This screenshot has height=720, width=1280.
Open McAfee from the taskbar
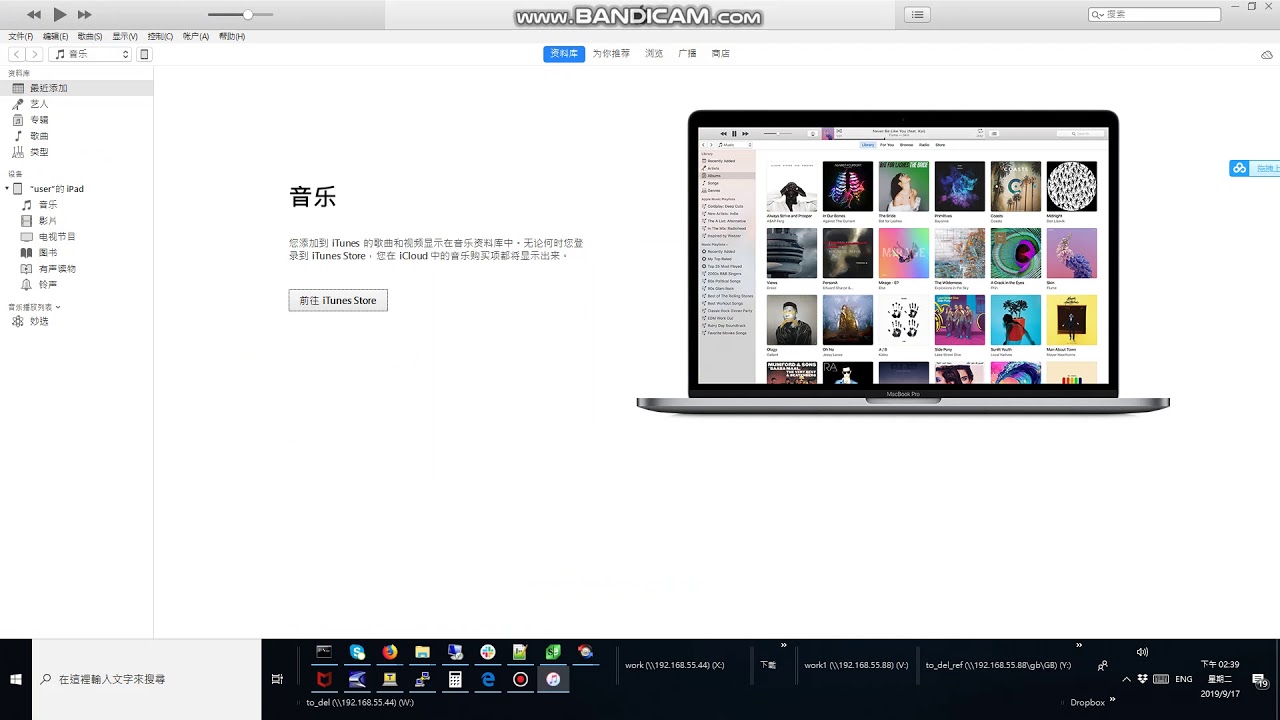(324, 679)
